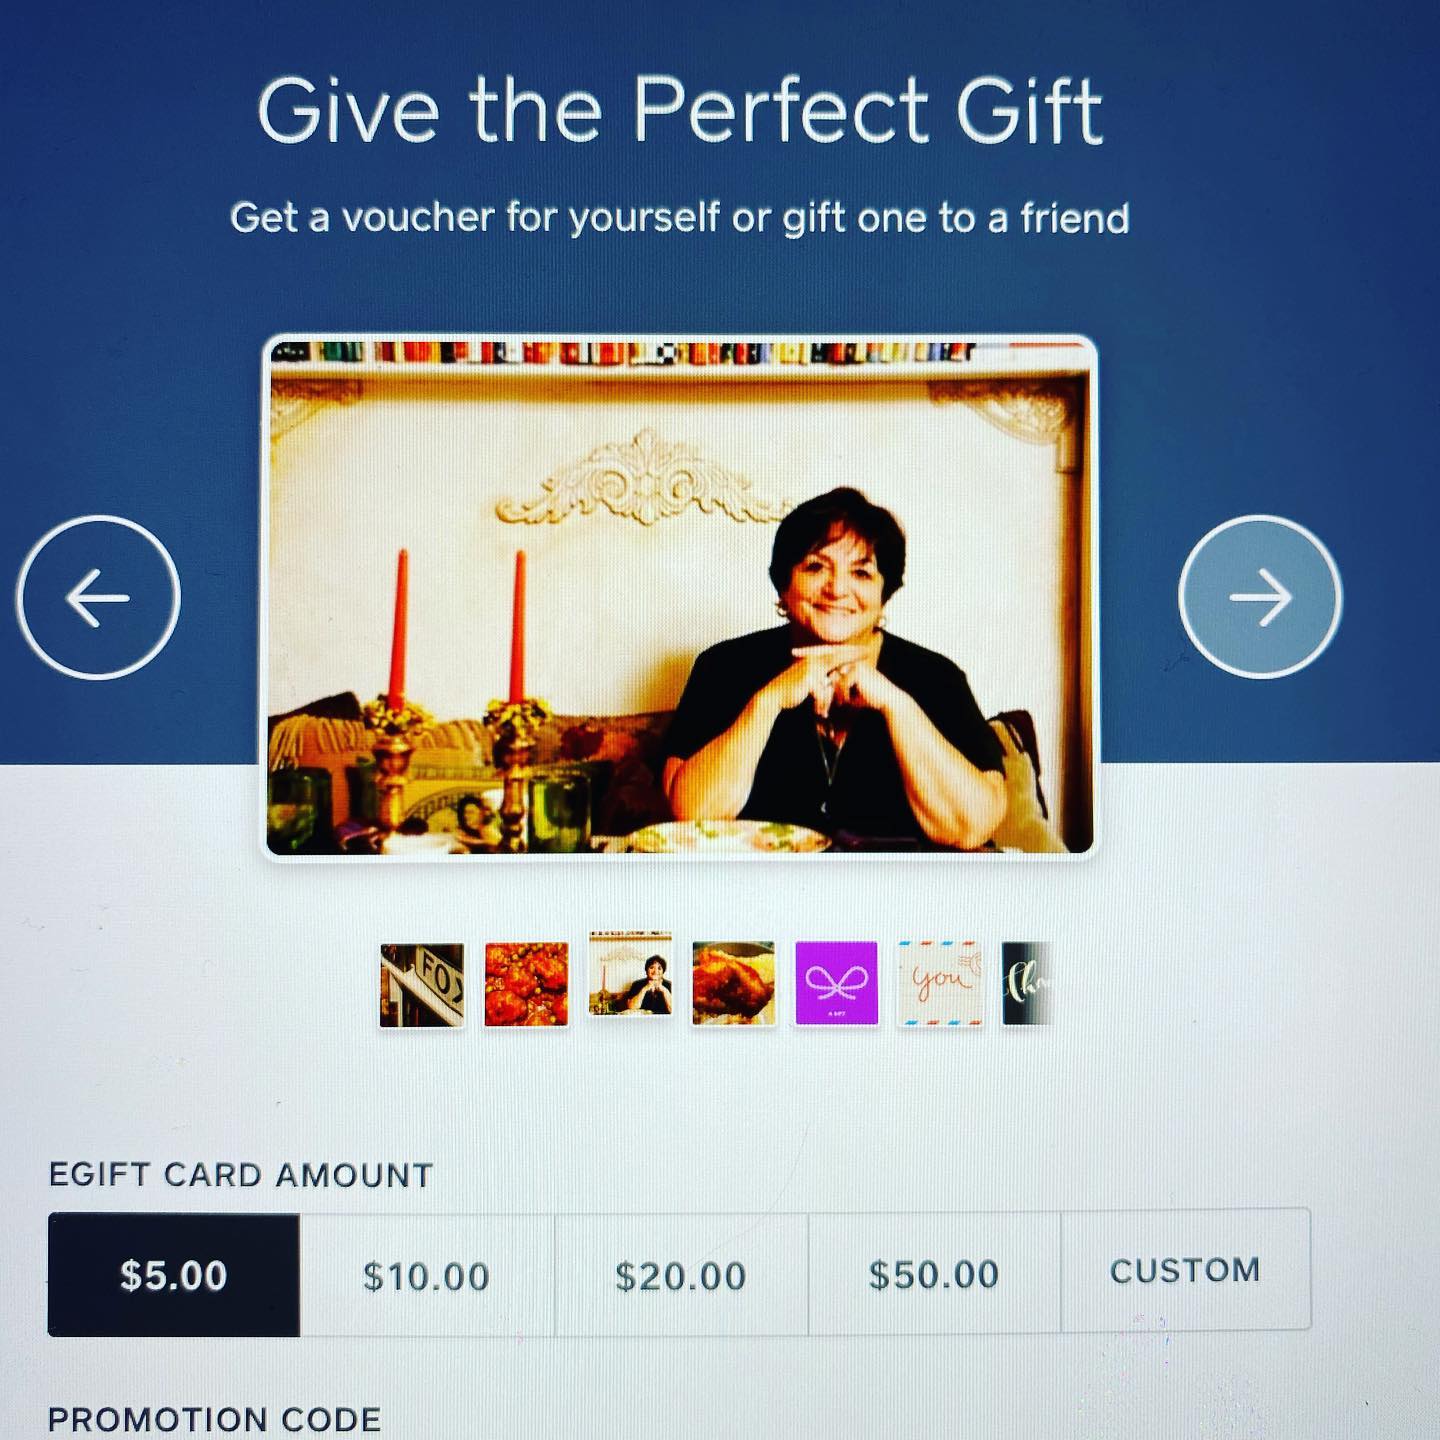Viewport: 1440px width, 1440px height.
Task: Pick the $50.00 amount option
Action: [934, 1273]
